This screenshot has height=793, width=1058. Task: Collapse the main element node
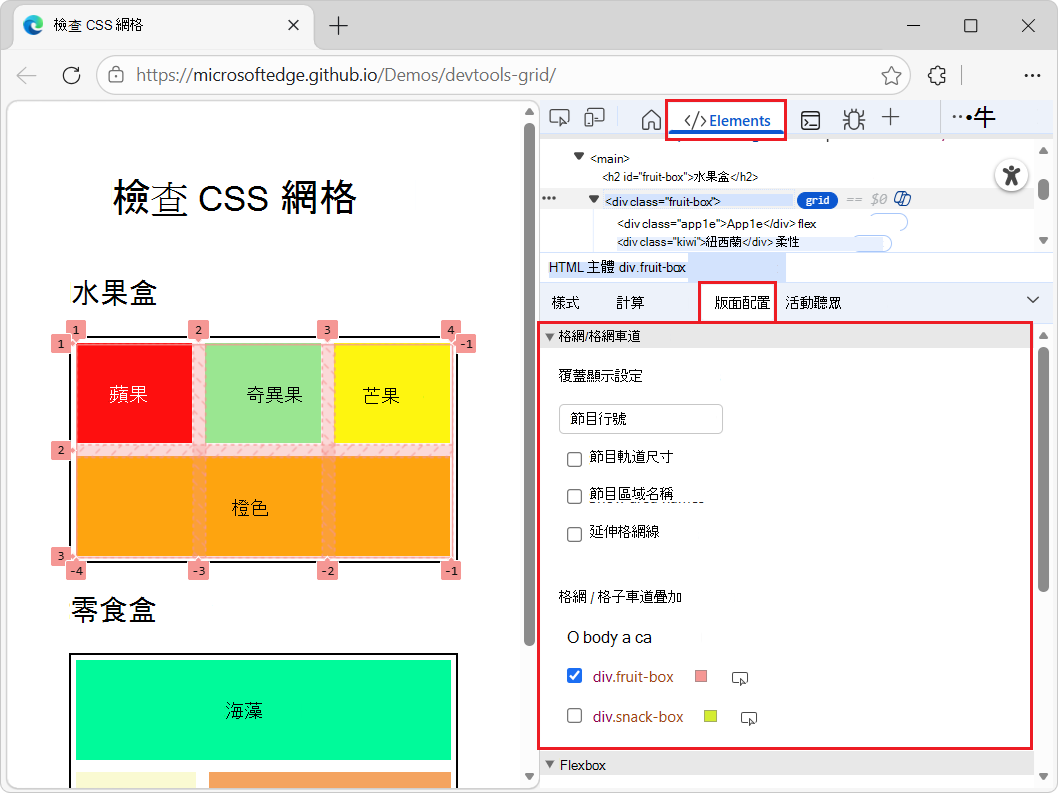(578, 157)
